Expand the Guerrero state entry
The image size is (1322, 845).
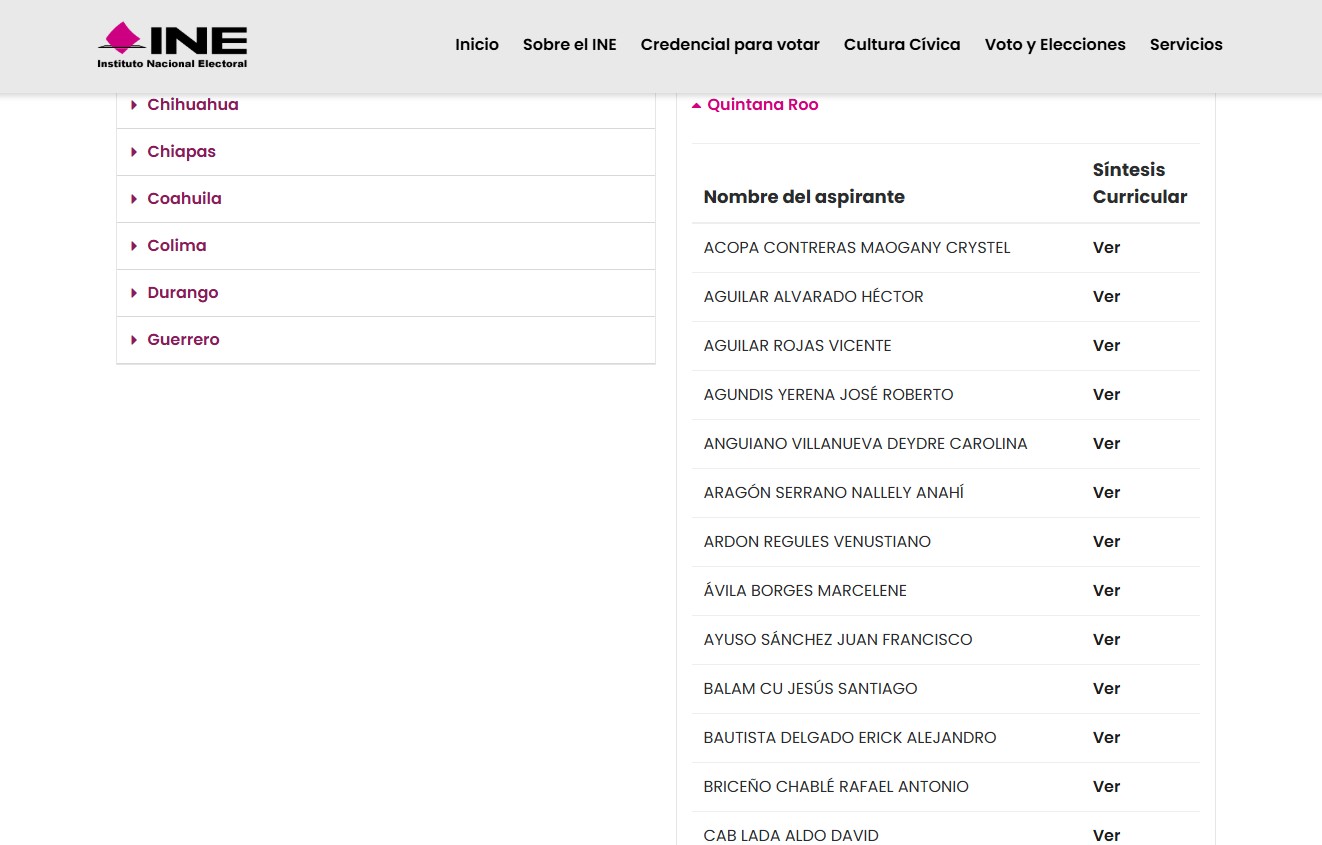pyautogui.click(x=183, y=340)
